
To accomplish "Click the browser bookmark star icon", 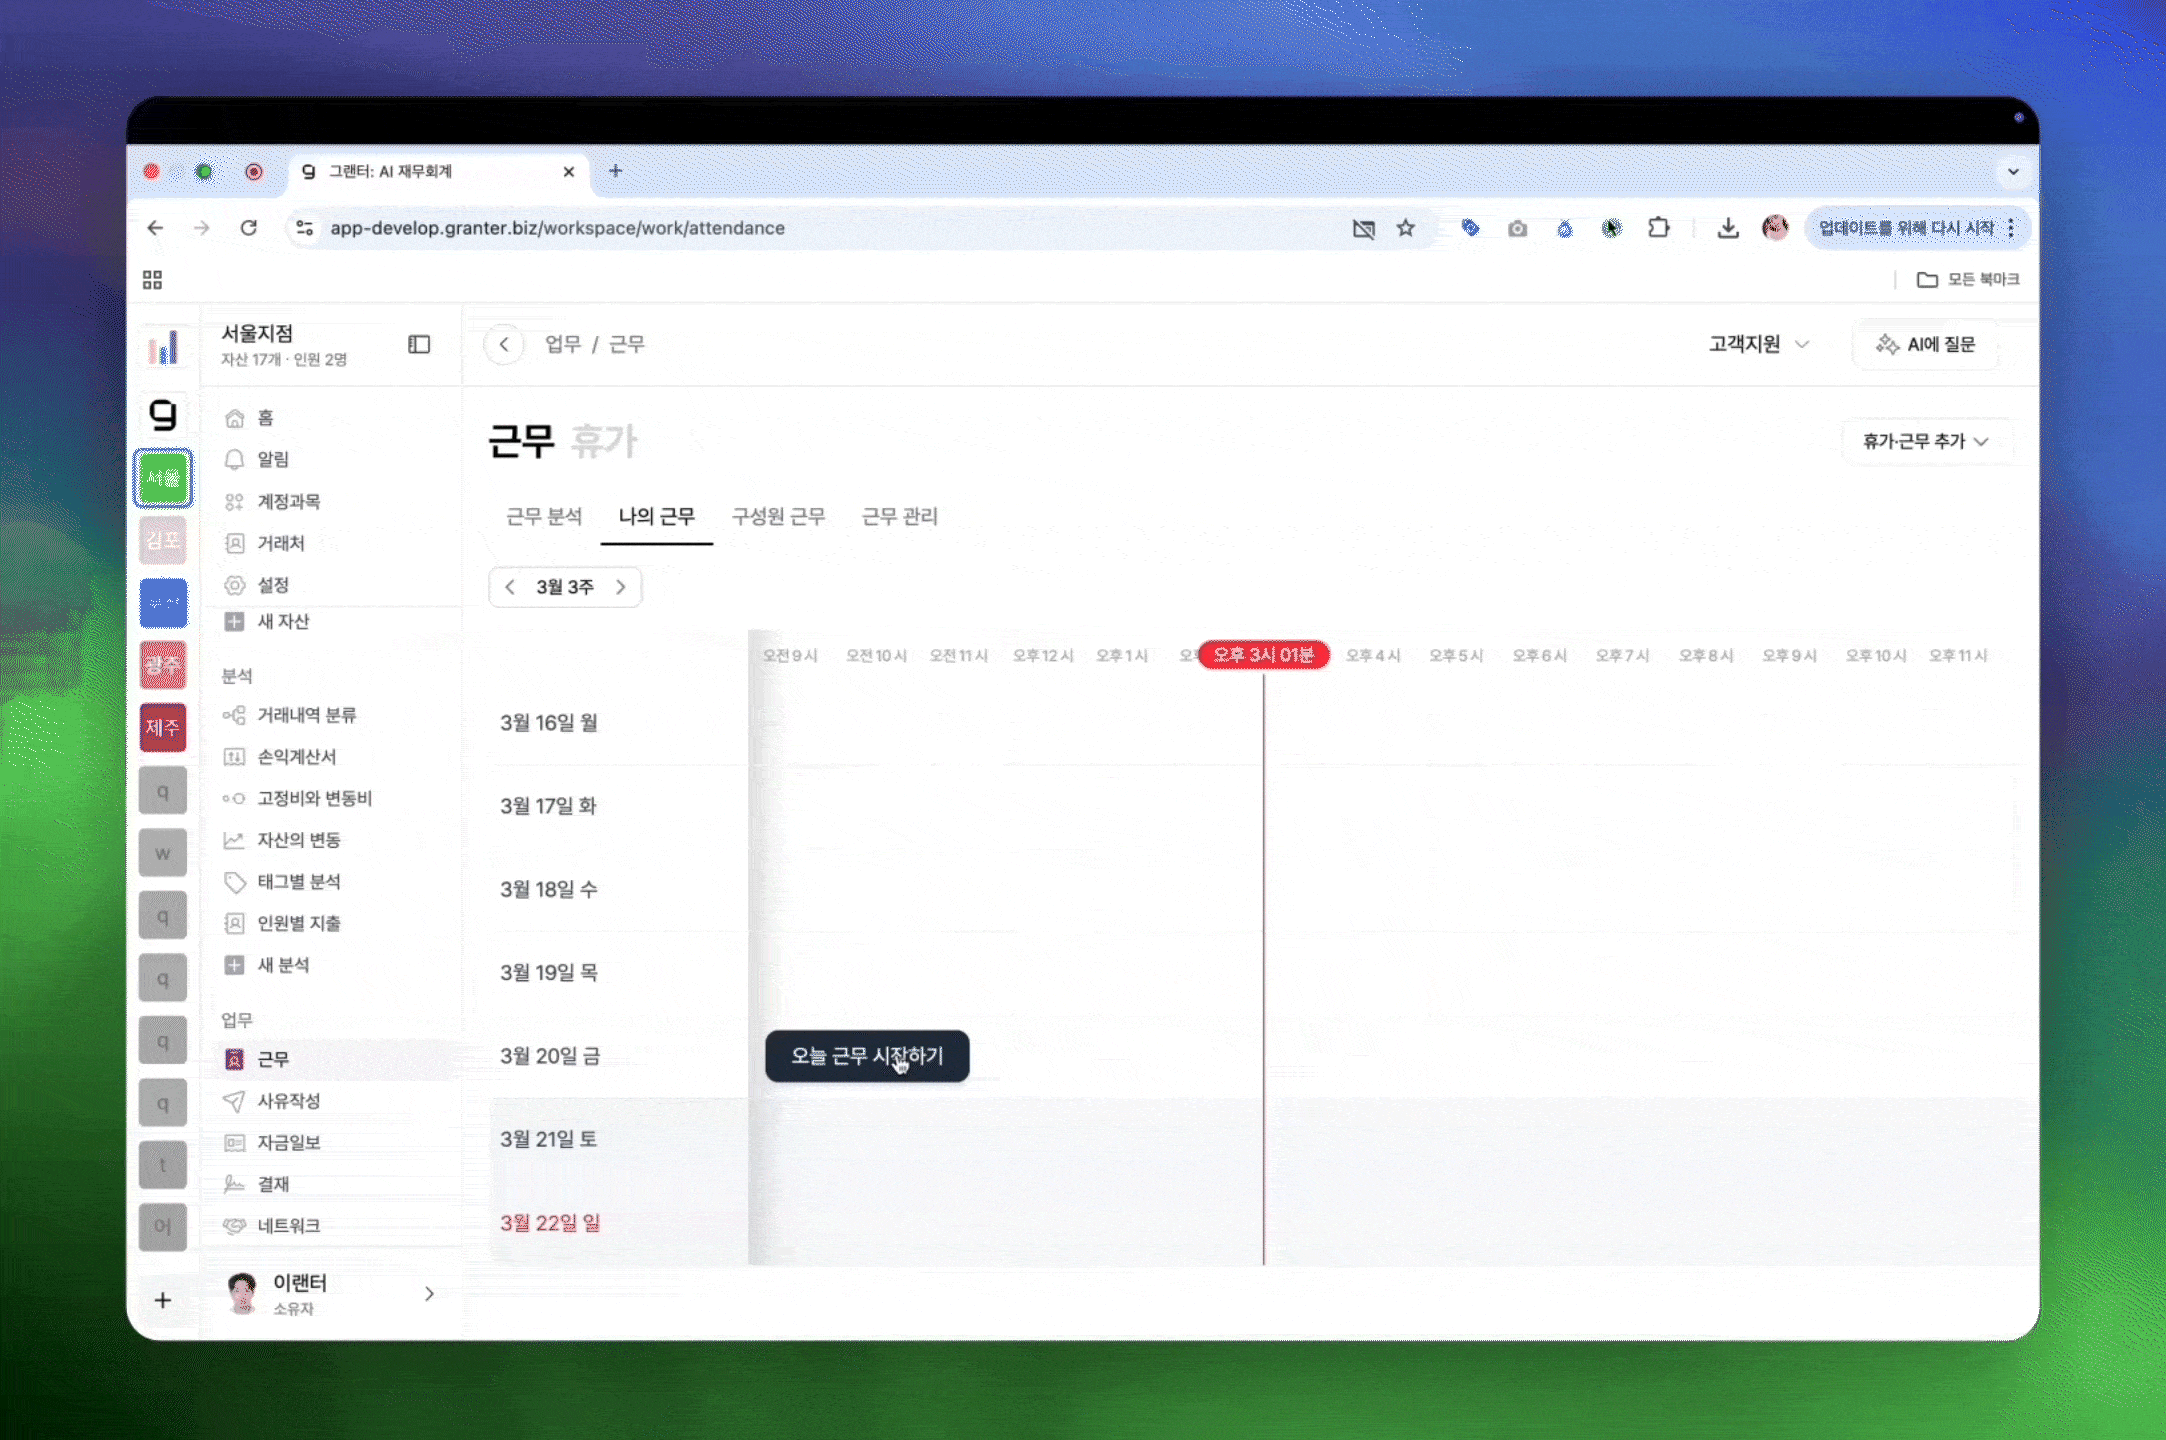I will (1406, 228).
